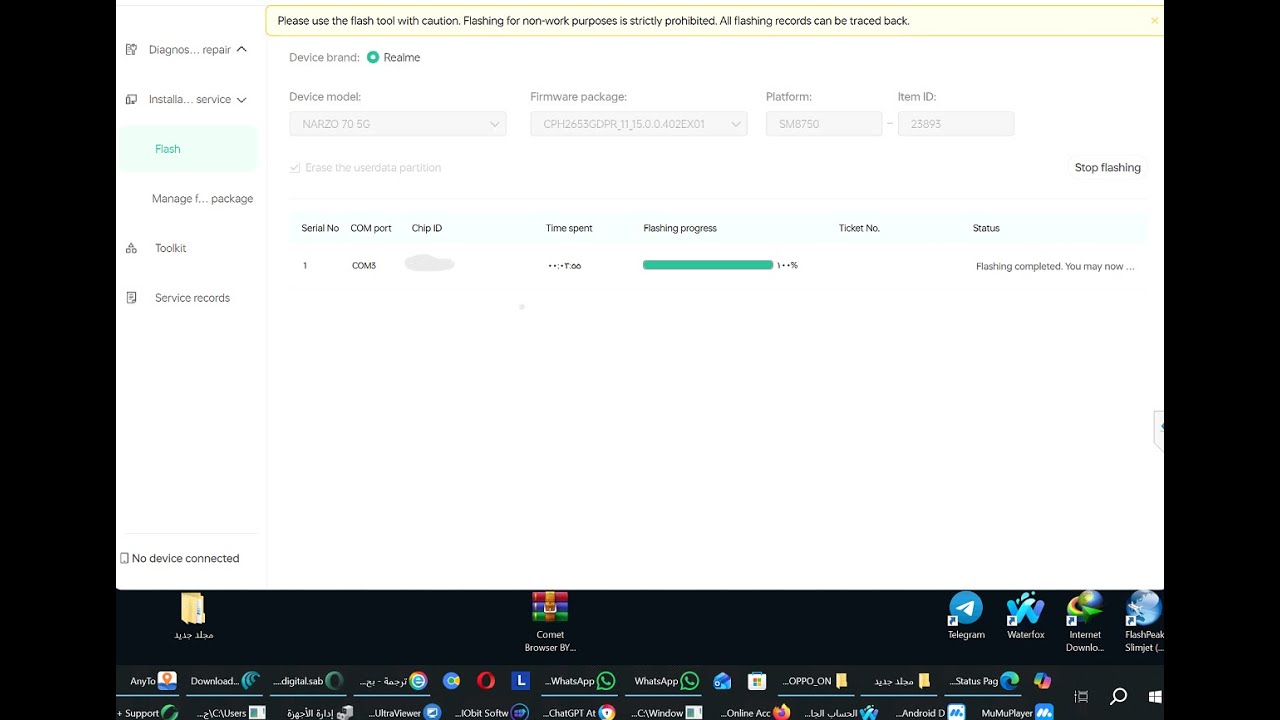Click the Item ID field 23893
This screenshot has width=1280, height=720.
(x=956, y=124)
